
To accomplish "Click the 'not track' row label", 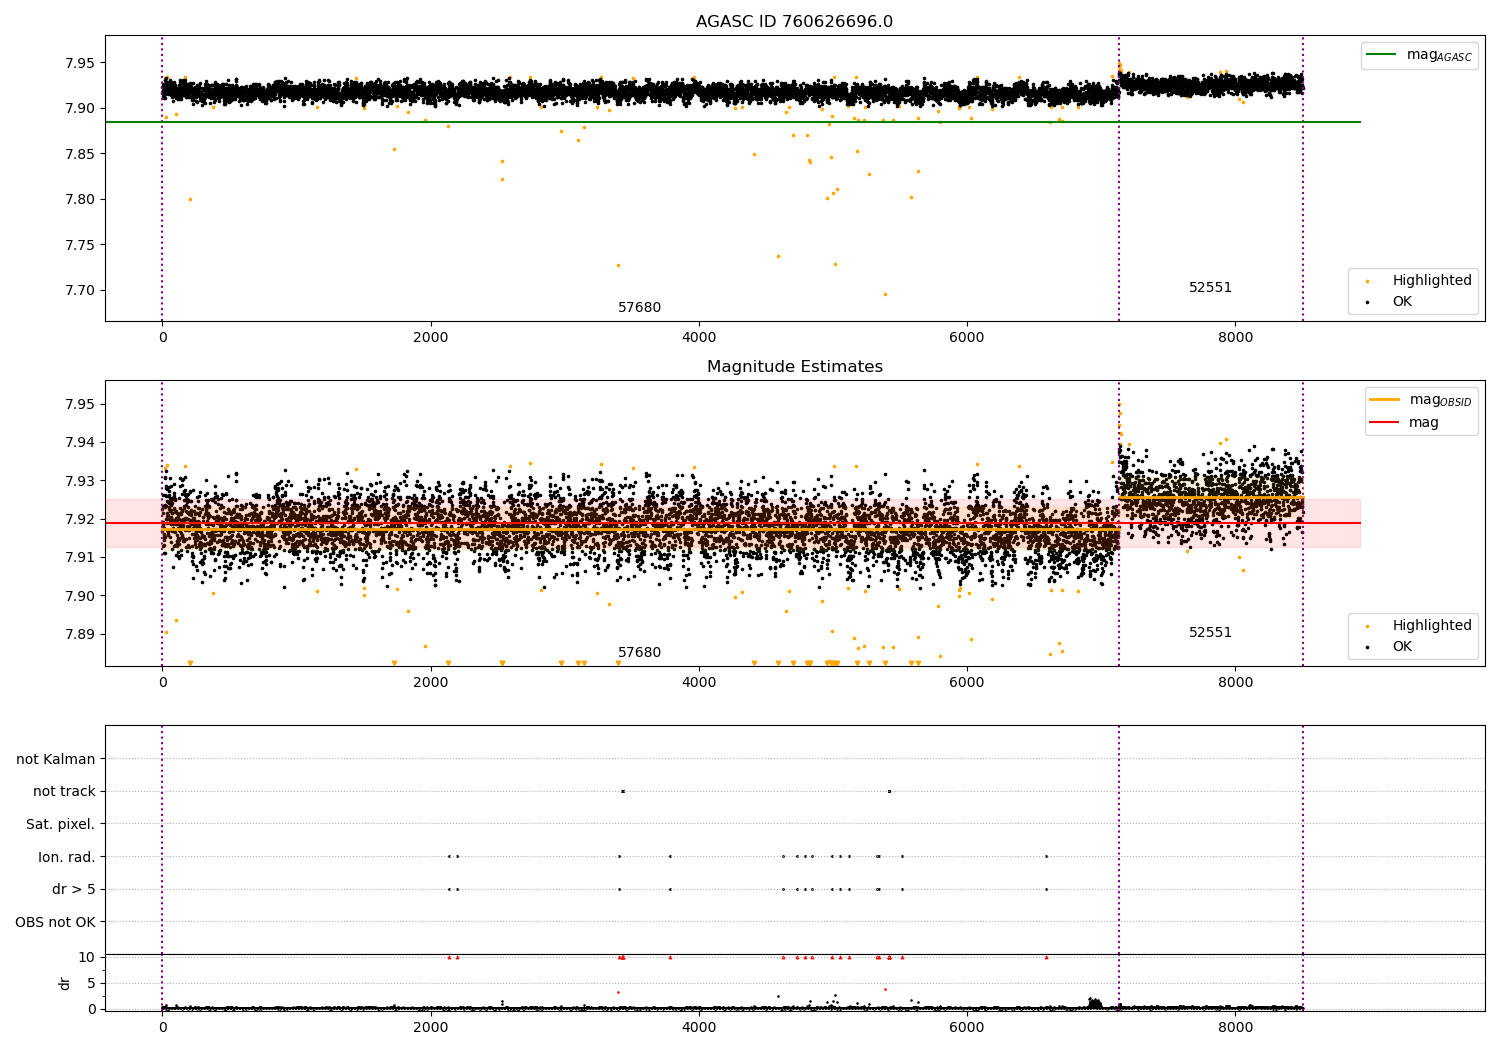I will click(64, 791).
